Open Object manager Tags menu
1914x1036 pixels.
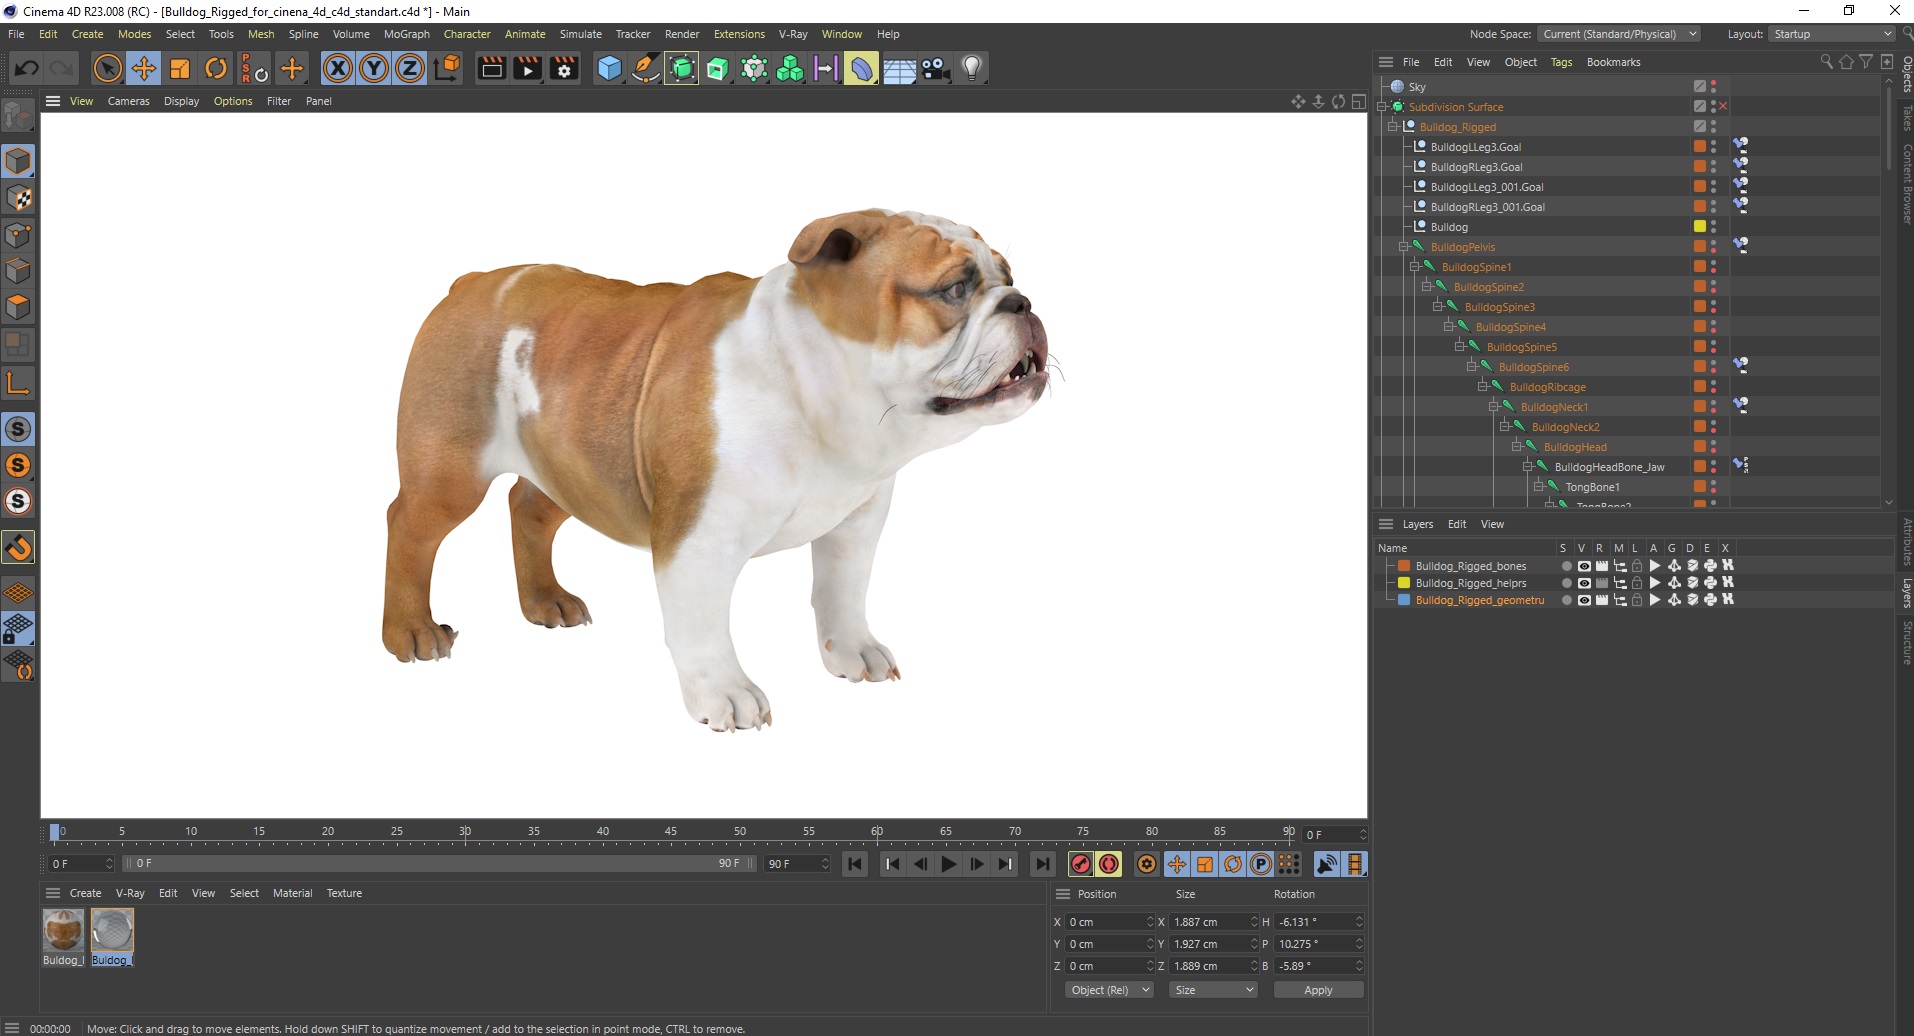tap(1561, 62)
